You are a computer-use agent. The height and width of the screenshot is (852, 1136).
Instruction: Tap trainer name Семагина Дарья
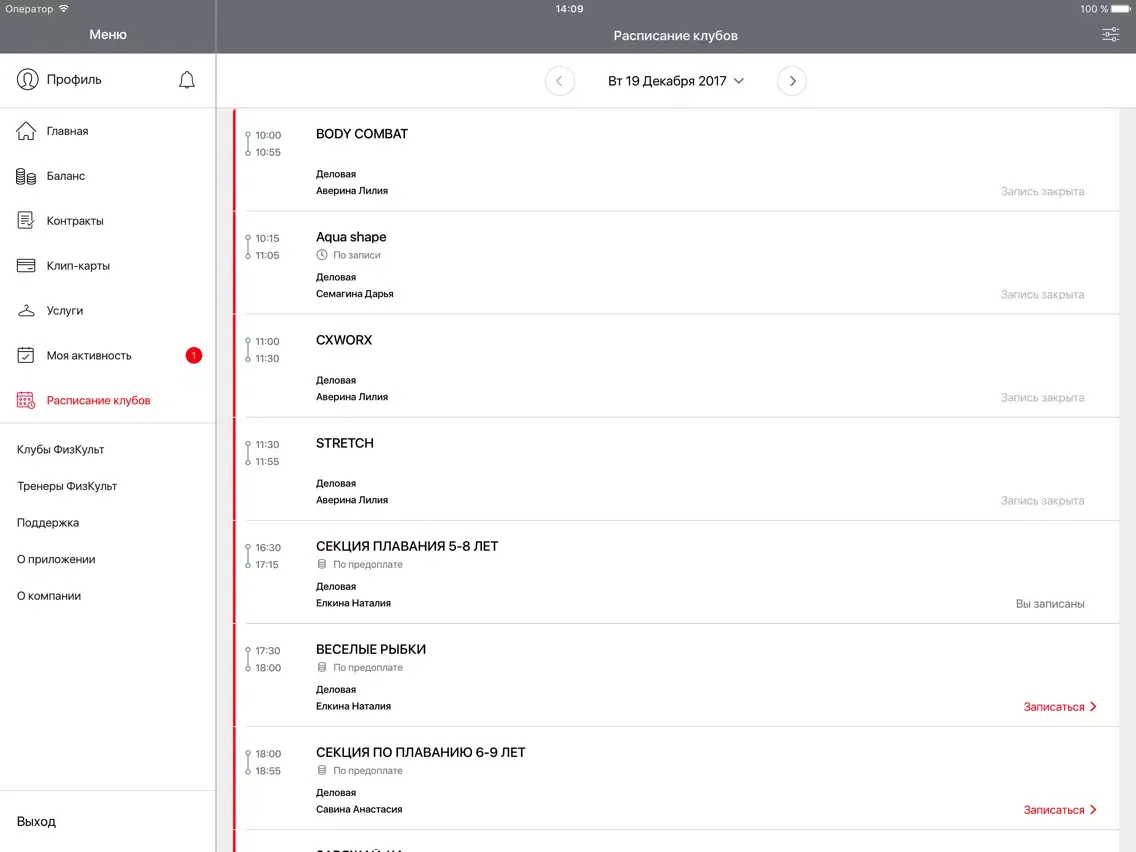[355, 293]
